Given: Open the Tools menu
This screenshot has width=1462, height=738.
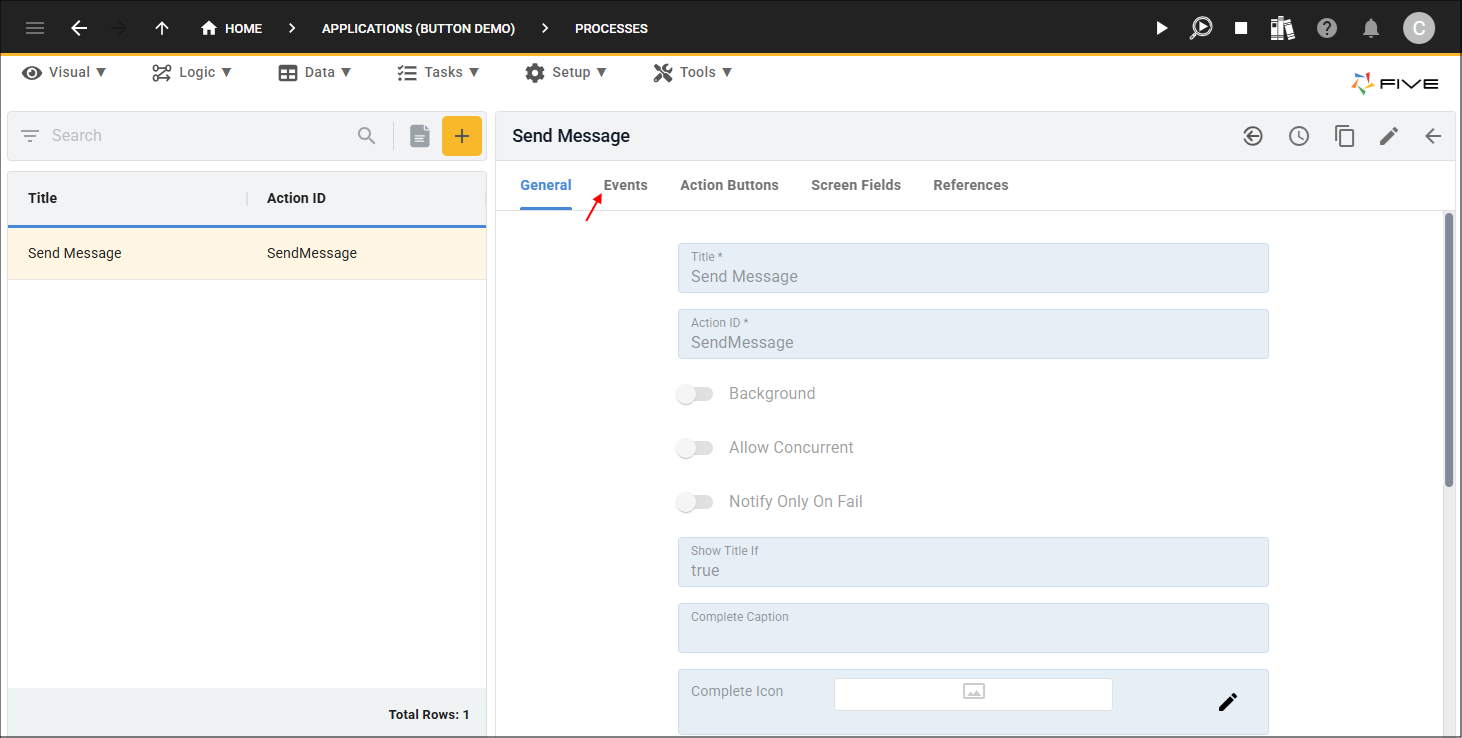Looking at the screenshot, I should coord(693,72).
